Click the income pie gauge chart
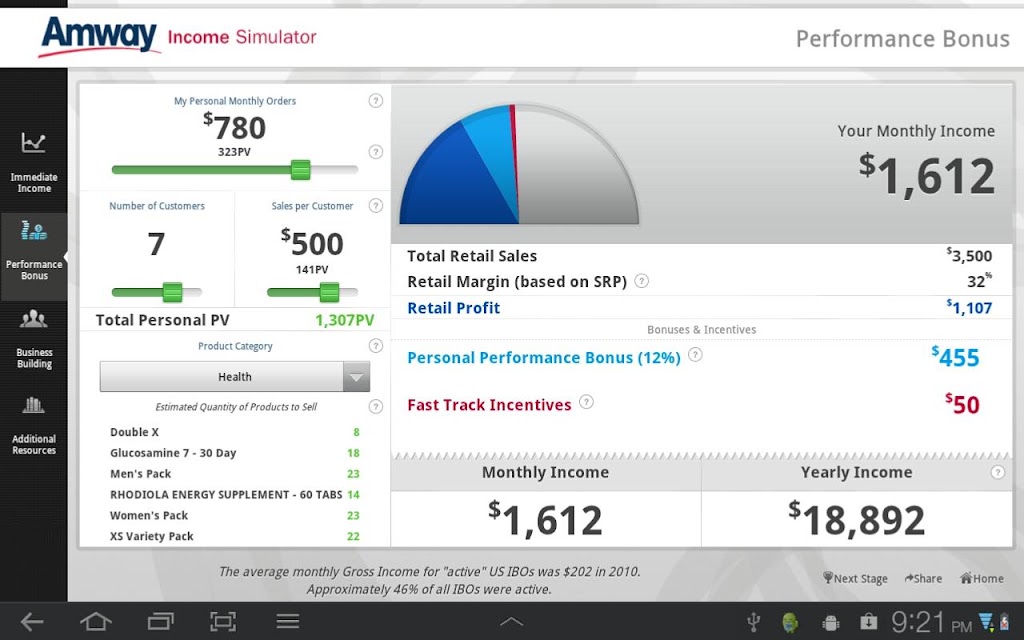The width and height of the screenshot is (1024, 640). pyautogui.click(x=519, y=165)
